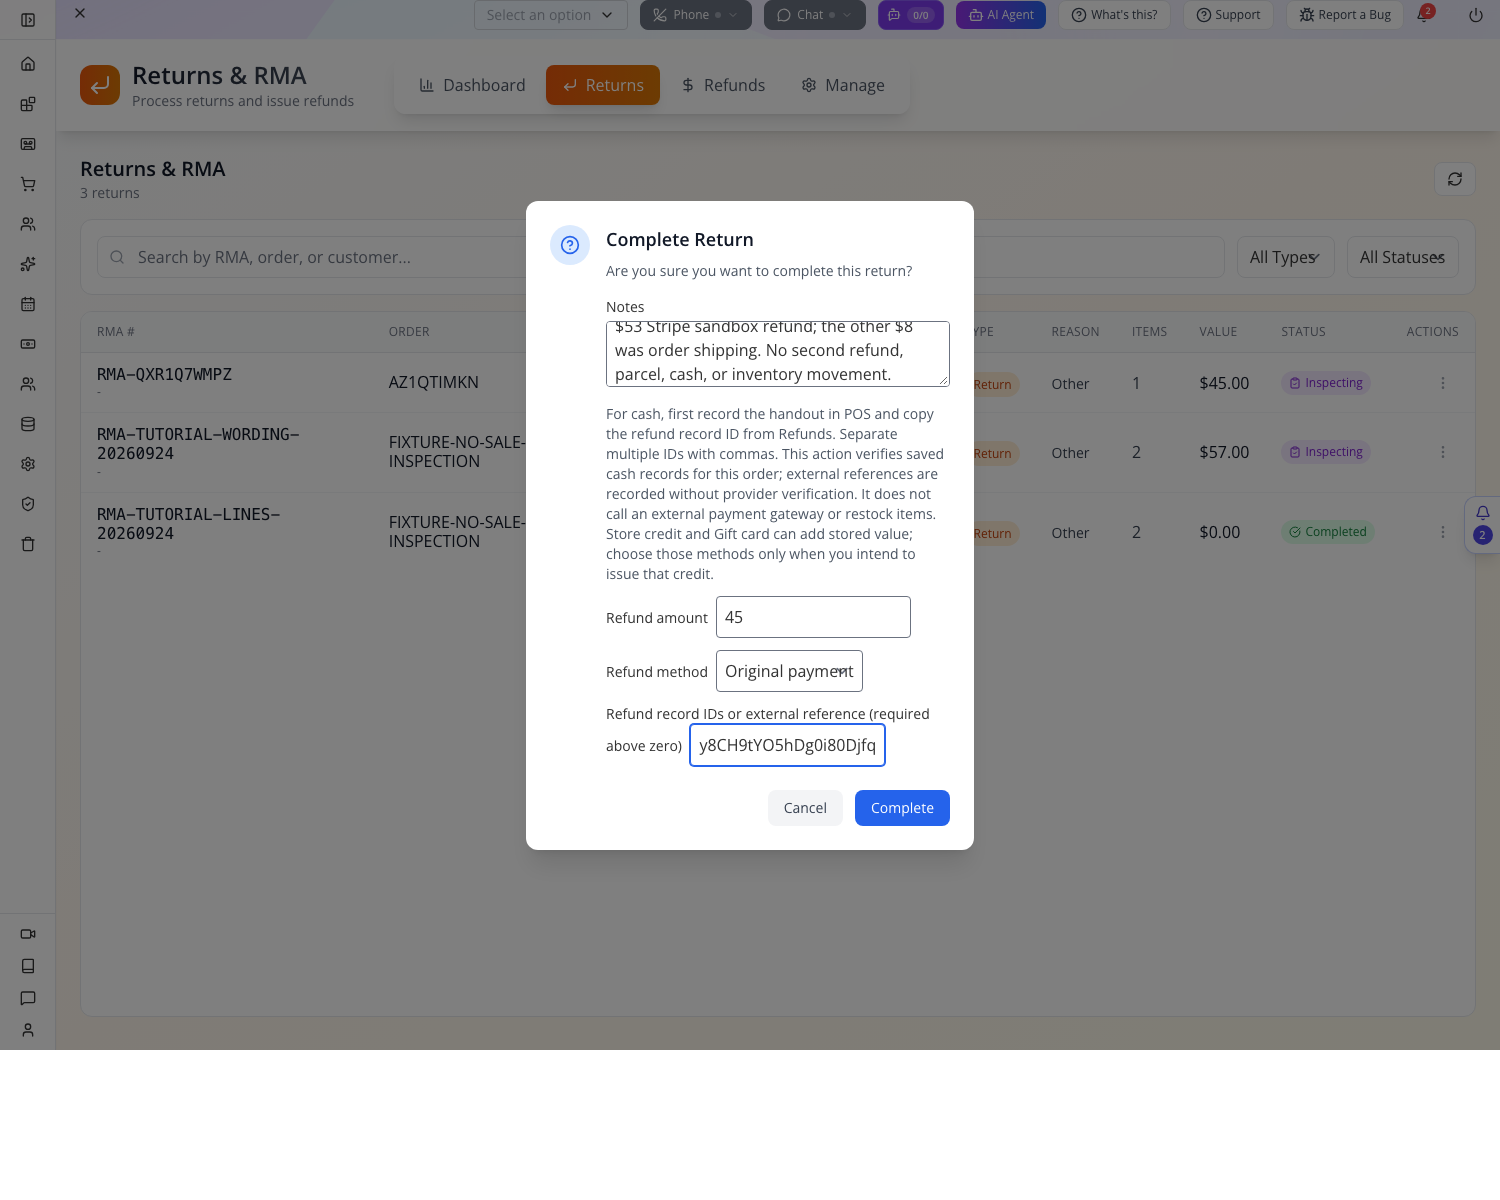Image resolution: width=1500 pixels, height=1200 pixels.
Task: Expand the All Types filter
Action: point(1285,257)
